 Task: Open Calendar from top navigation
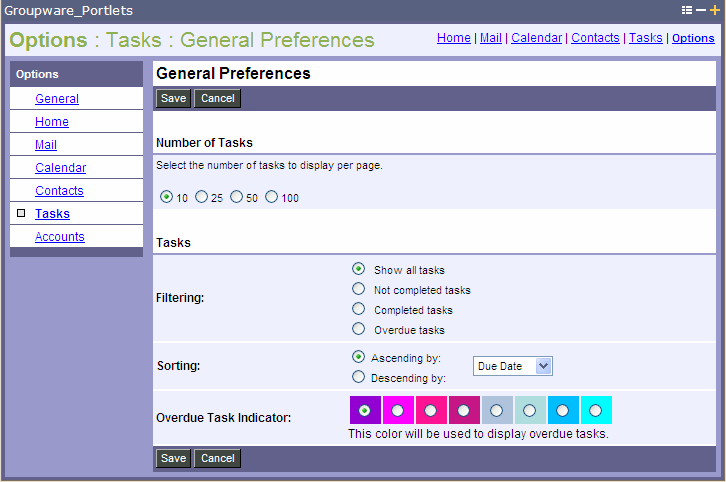point(537,38)
